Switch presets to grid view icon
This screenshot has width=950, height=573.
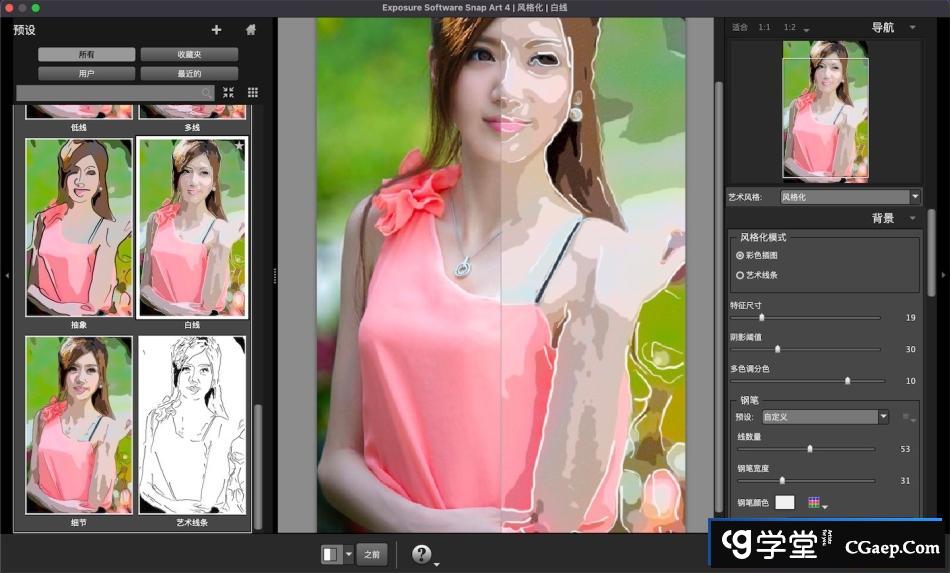pyautogui.click(x=253, y=93)
